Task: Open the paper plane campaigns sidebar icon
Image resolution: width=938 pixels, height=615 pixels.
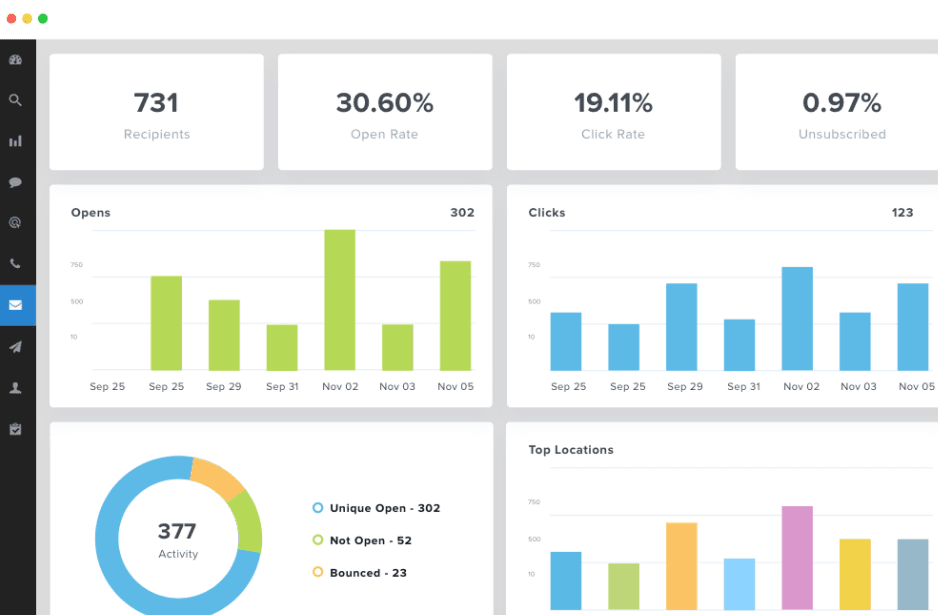Action: pyautogui.click(x=16, y=347)
